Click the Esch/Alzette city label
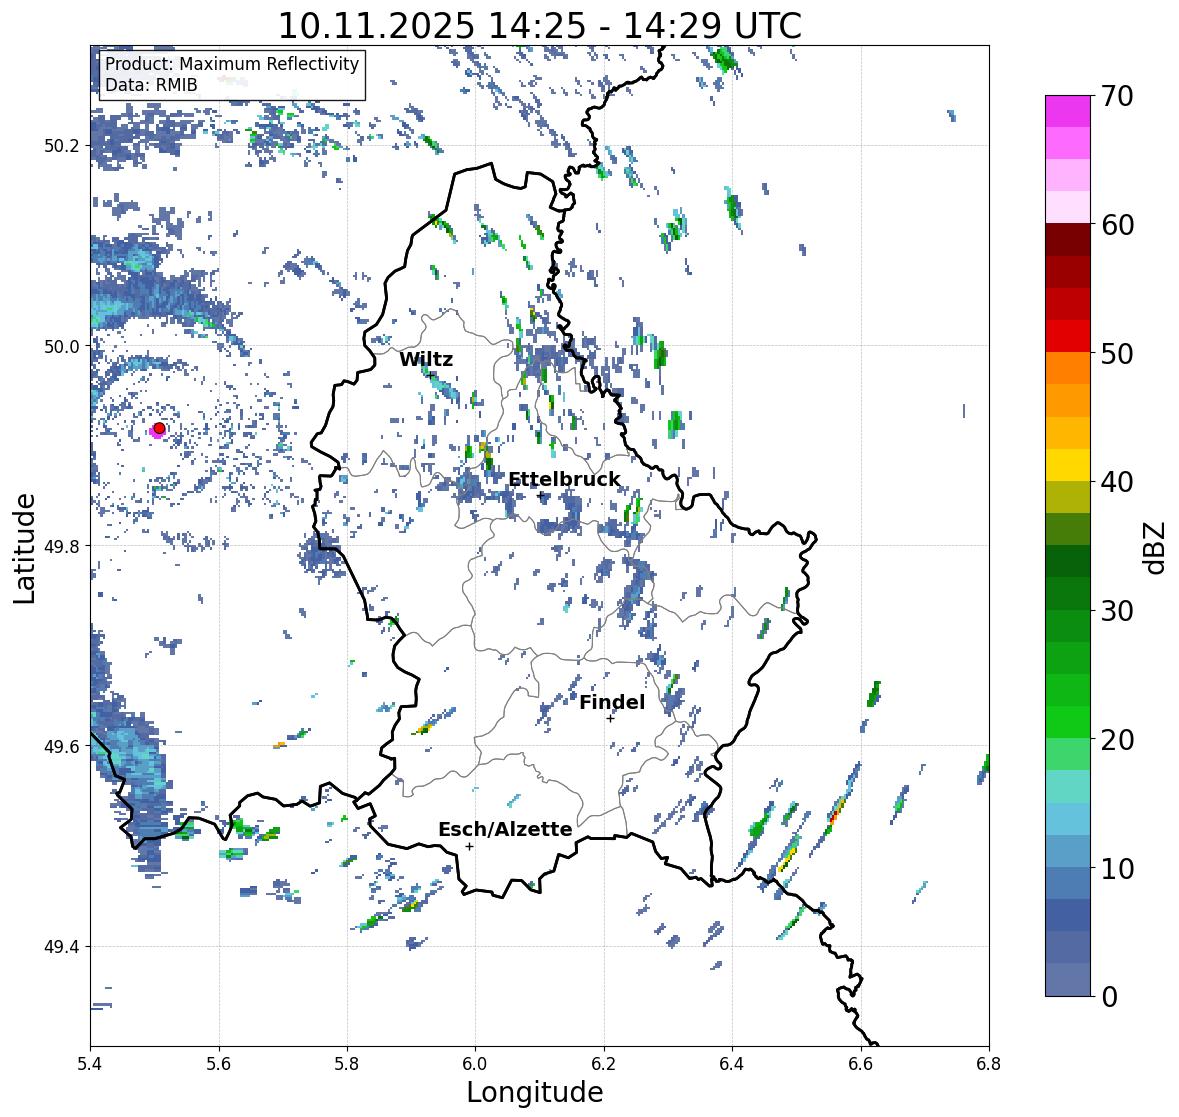 coord(505,829)
